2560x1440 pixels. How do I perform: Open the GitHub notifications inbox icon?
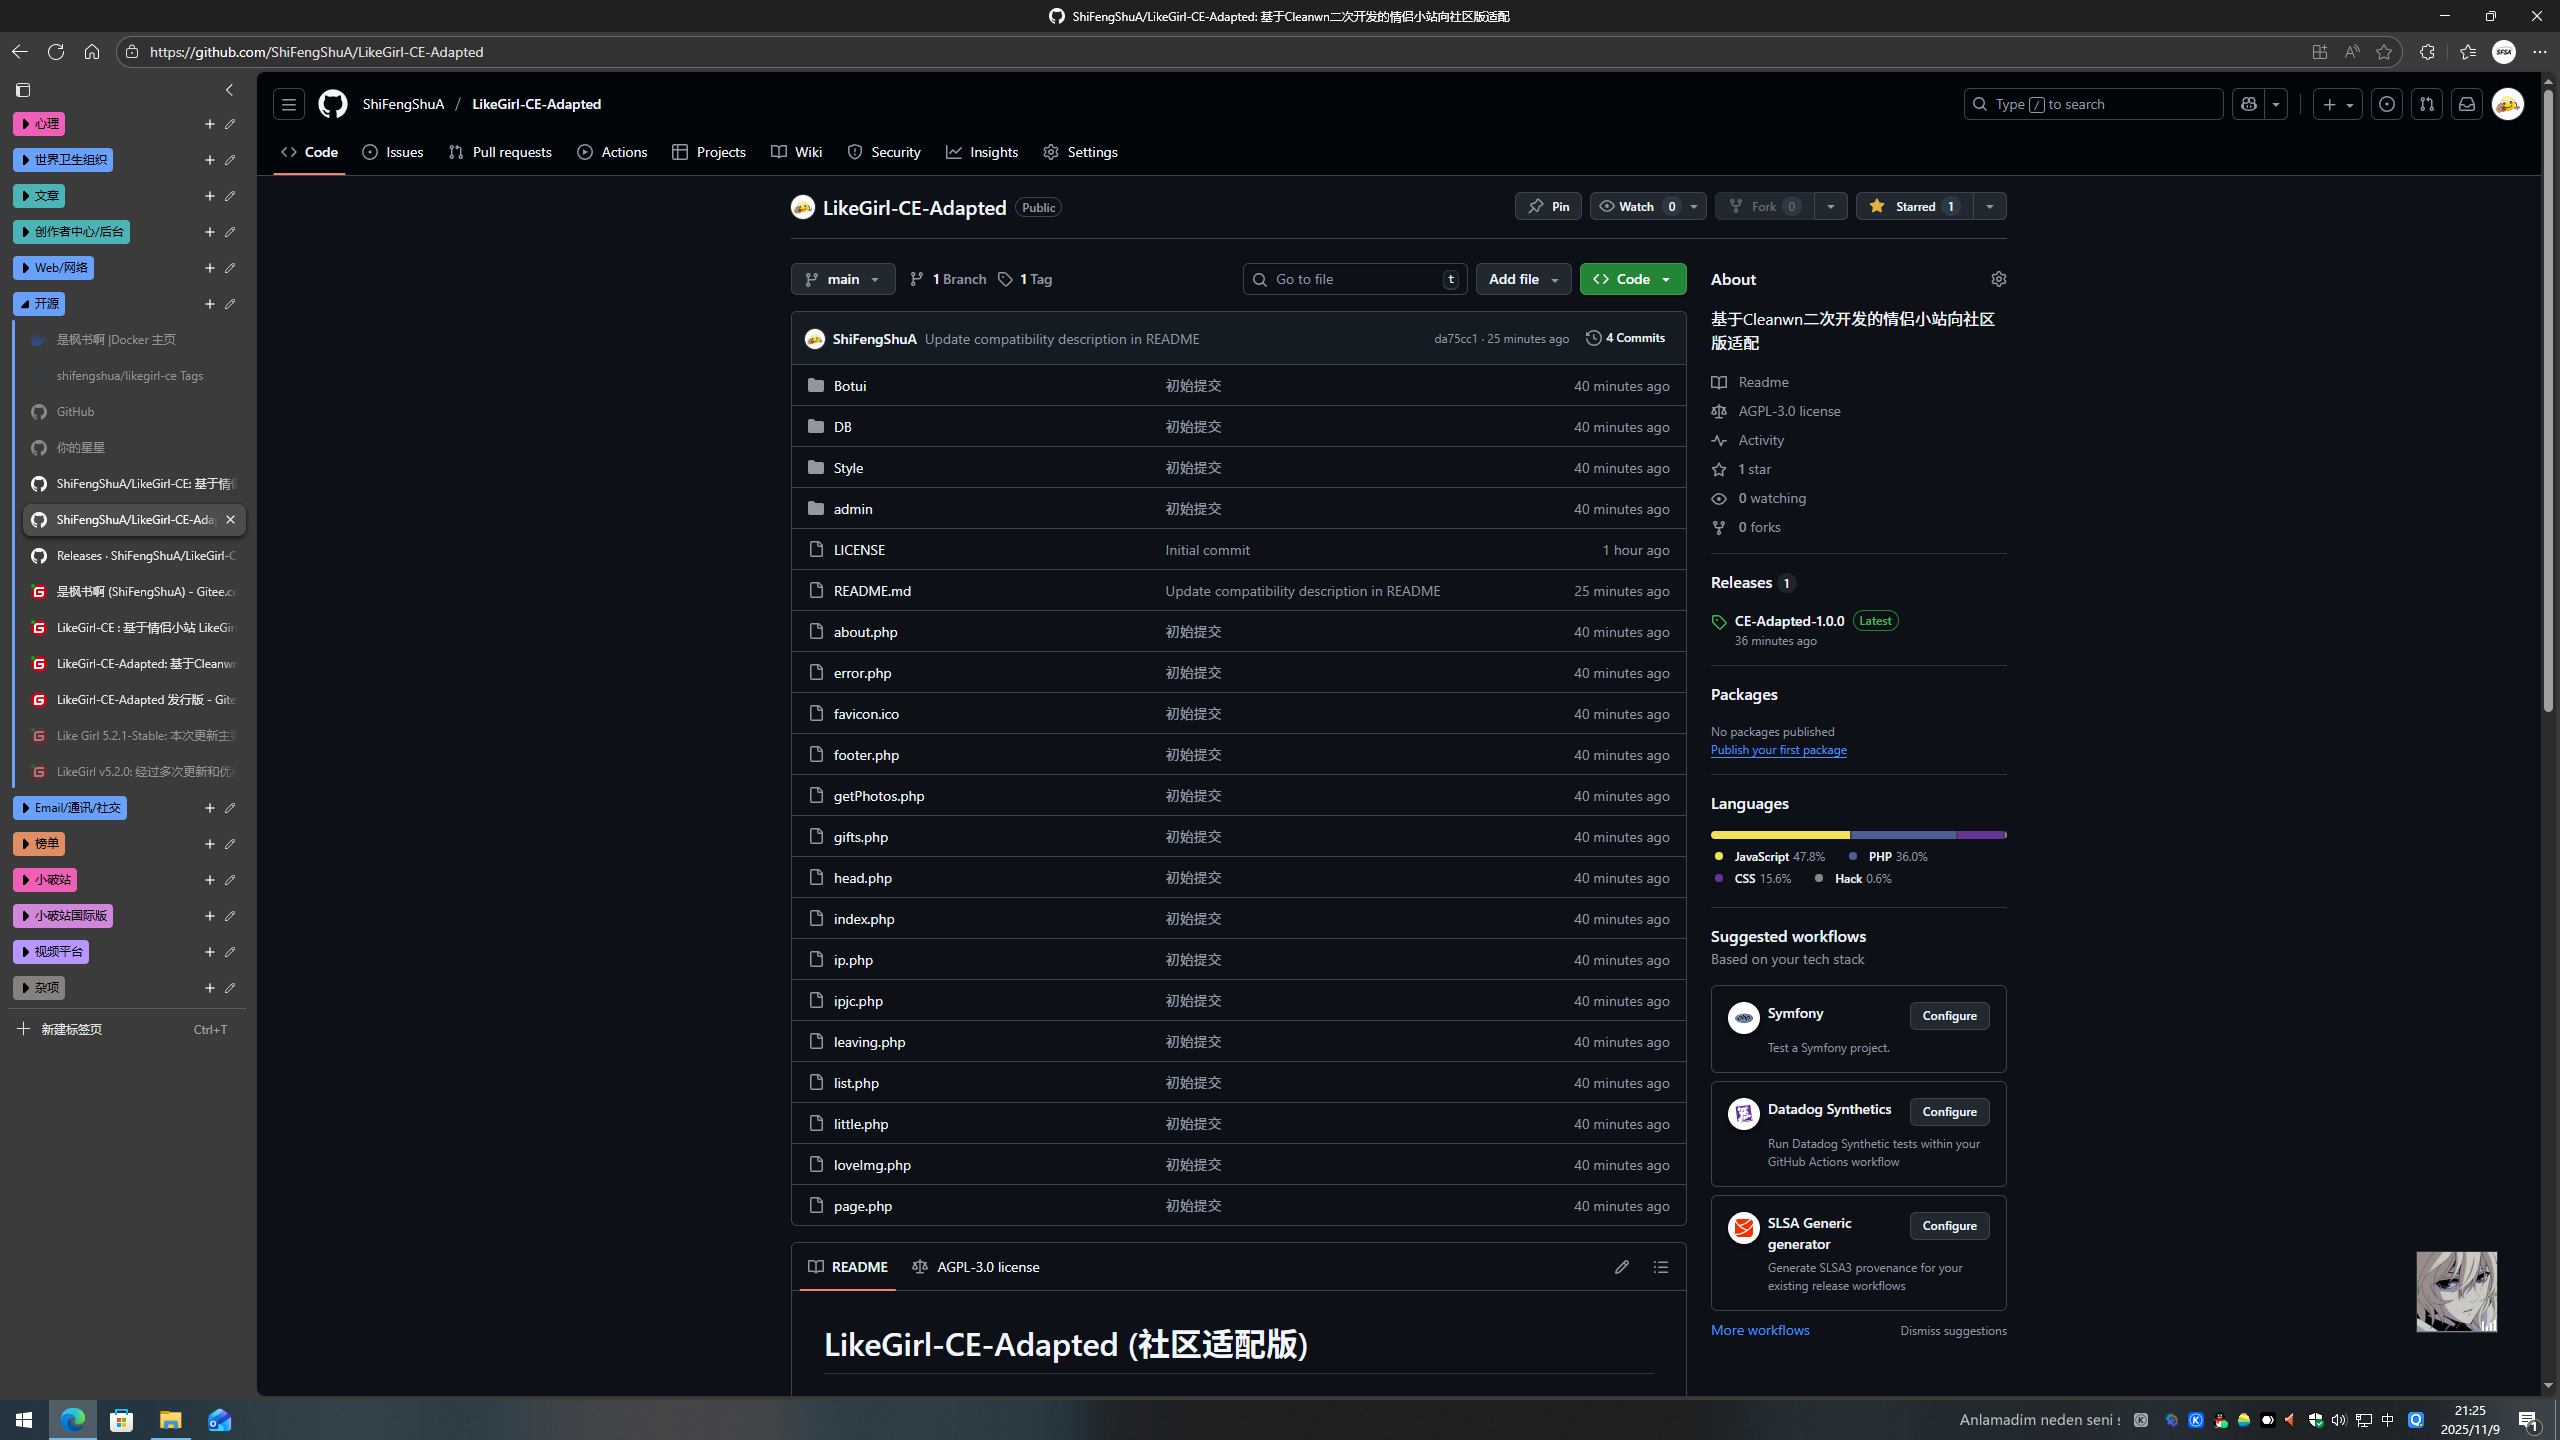click(x=2467, y=104)
